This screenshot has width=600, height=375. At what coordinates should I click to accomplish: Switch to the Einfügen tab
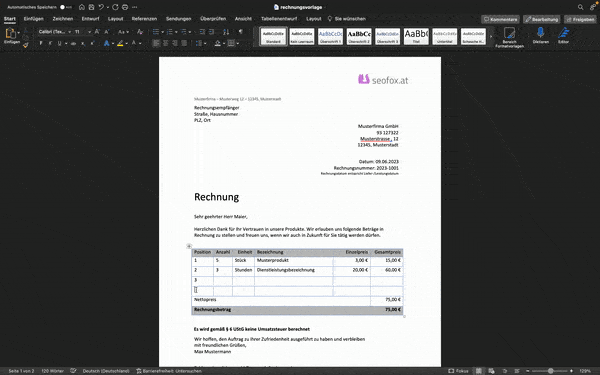34,19
